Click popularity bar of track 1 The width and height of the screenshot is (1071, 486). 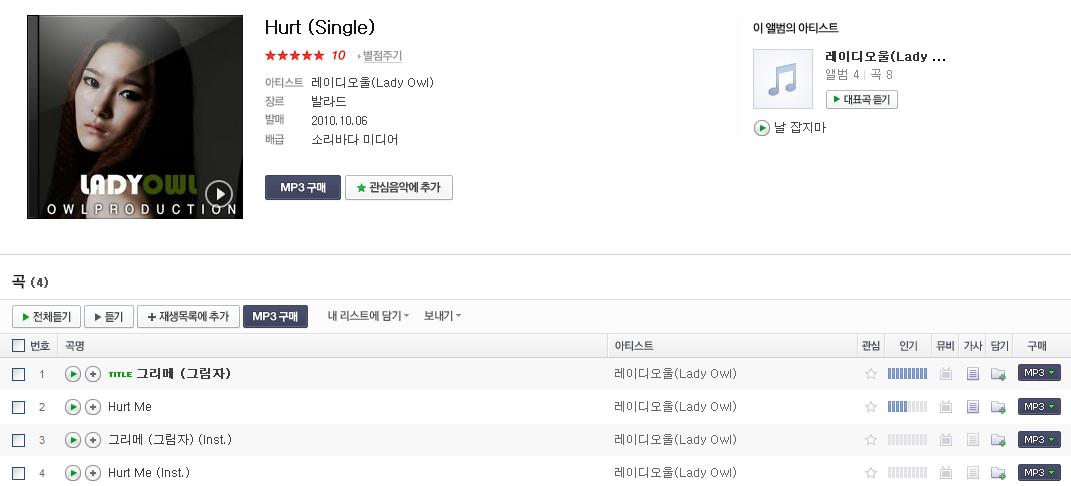[907, 373]
